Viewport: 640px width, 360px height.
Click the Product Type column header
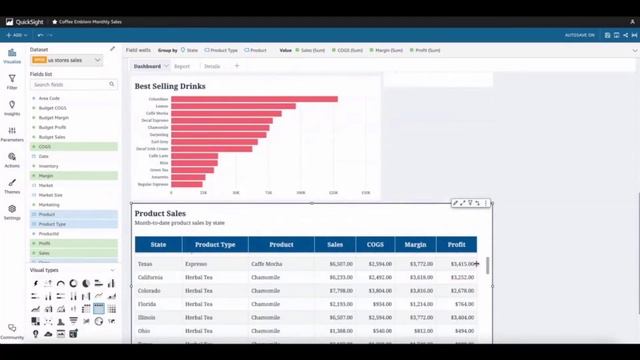coord(215,244)
